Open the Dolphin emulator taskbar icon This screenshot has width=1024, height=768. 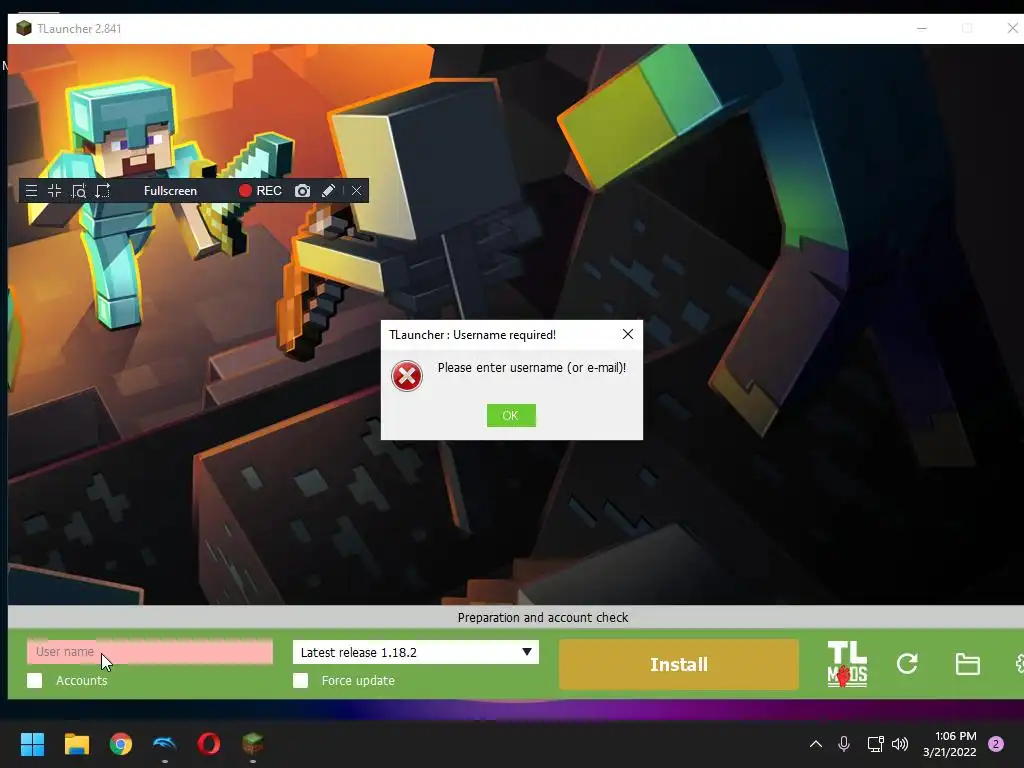pyautogui.click(x=165, y=744)
